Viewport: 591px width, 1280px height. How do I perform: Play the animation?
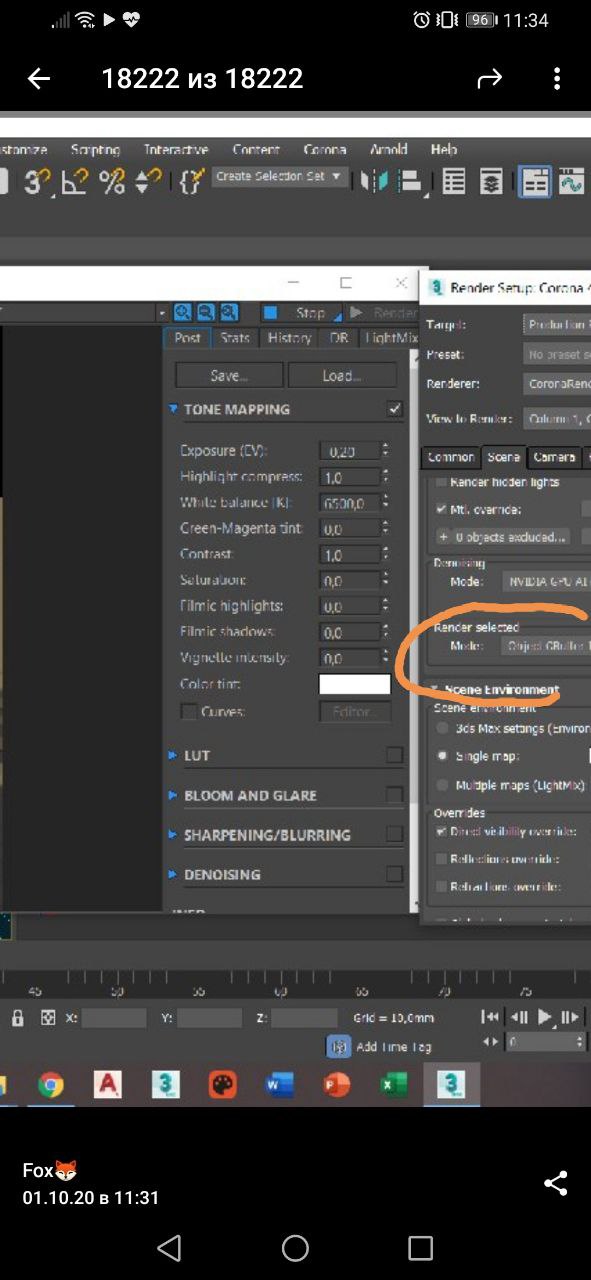click(x=545, y=1017)
